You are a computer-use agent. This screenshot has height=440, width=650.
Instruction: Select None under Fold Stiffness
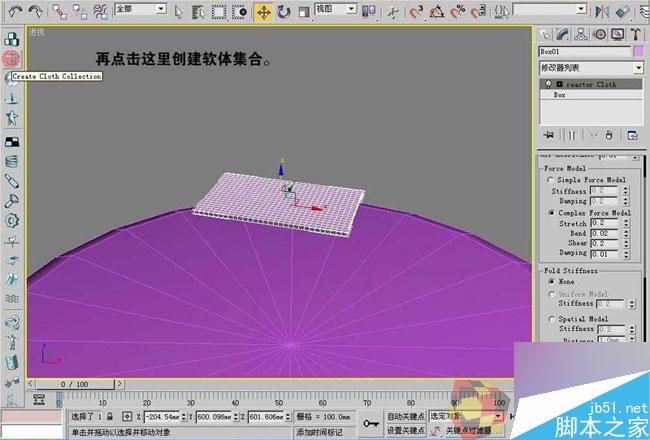[x=551, y=282]
